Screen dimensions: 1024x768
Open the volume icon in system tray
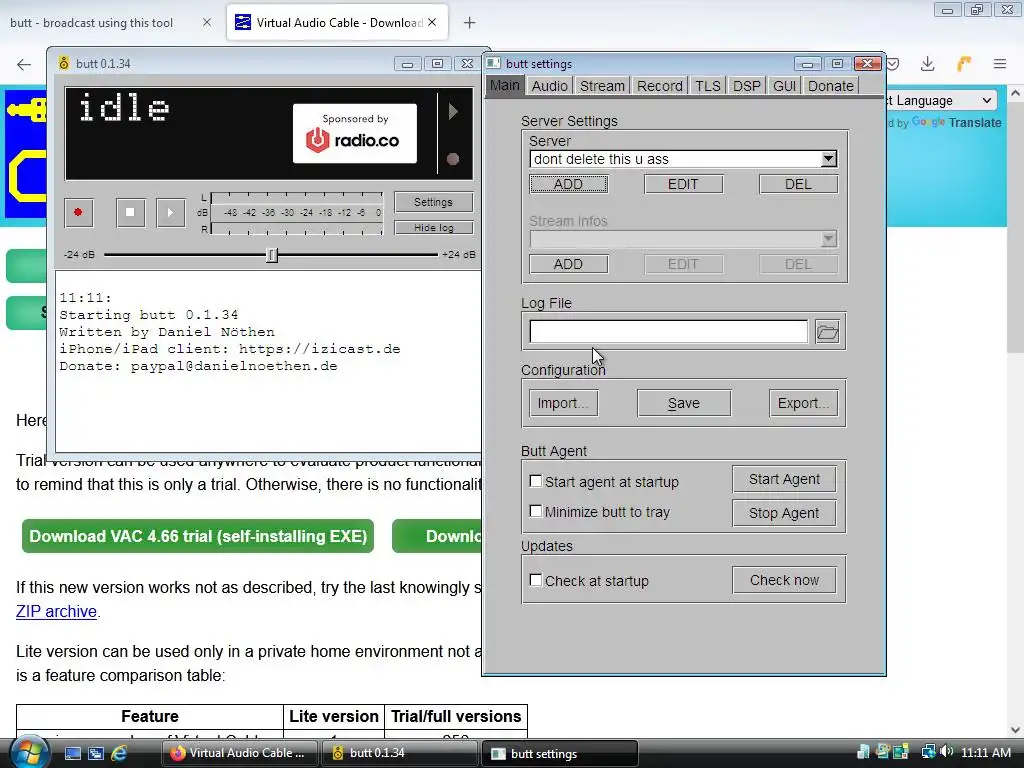click(947, 752)
